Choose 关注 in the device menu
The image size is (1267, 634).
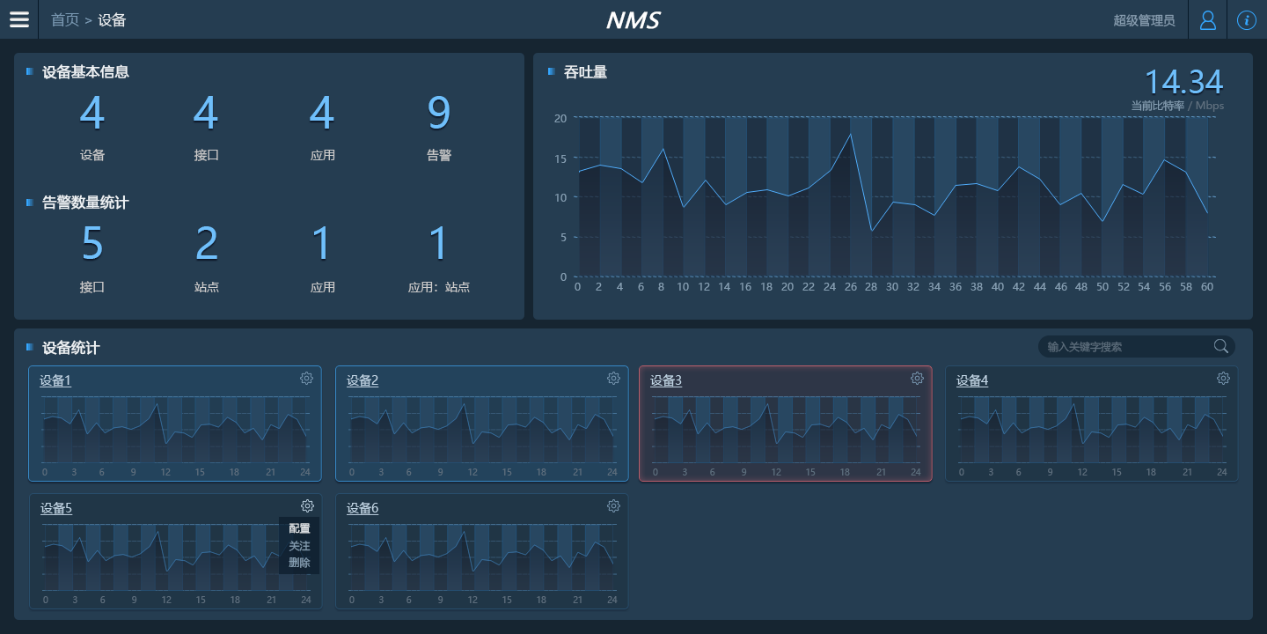coord(299,546)
